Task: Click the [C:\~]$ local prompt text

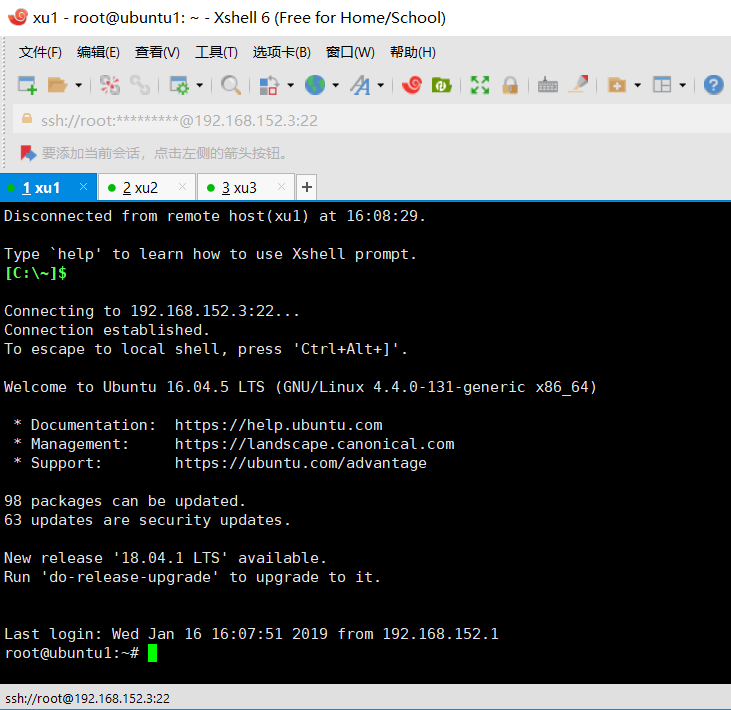Action: pos(36,273)
